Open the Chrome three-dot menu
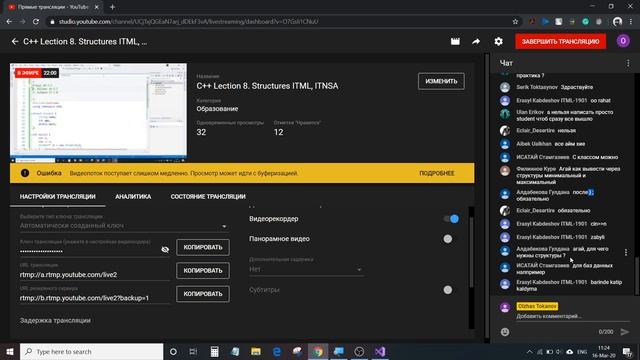Viewport: 640px width, 360px height. [x=631, y=22]
